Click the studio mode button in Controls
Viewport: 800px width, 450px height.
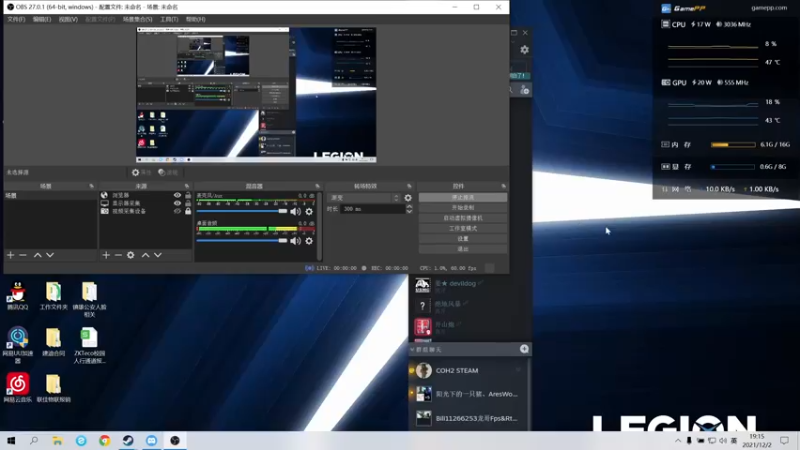(x=463, y=228)
